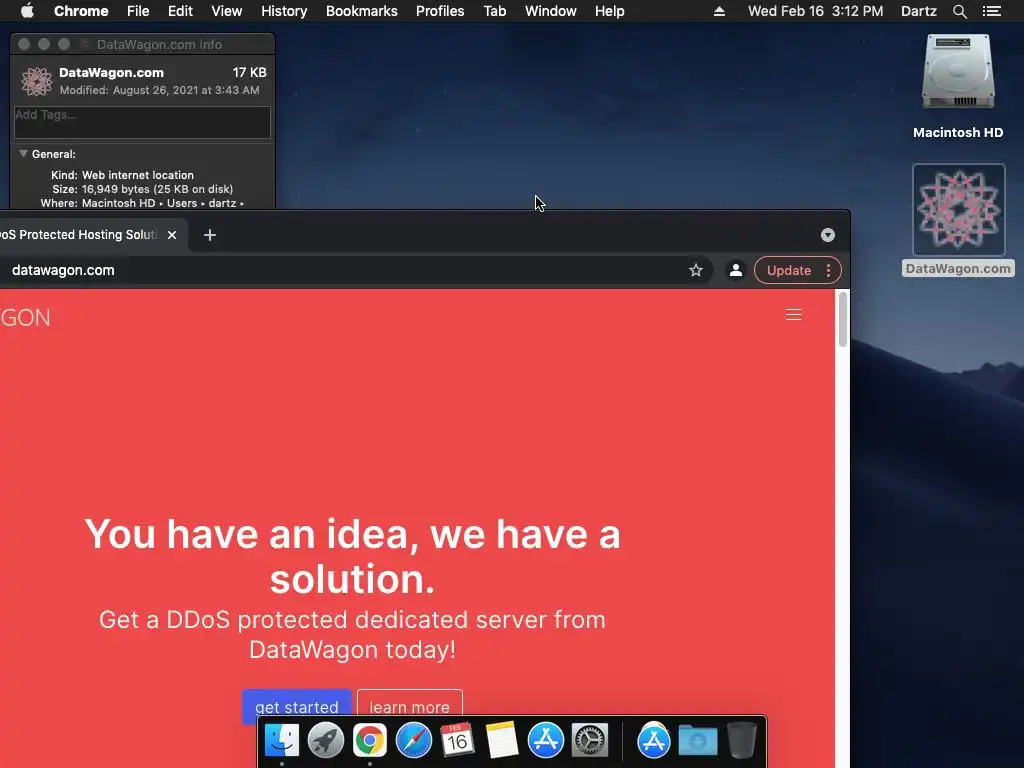1024x768 pixels.
Task: Click the DDoS protected dedicated server subtitle
Action: pos(353,634)
